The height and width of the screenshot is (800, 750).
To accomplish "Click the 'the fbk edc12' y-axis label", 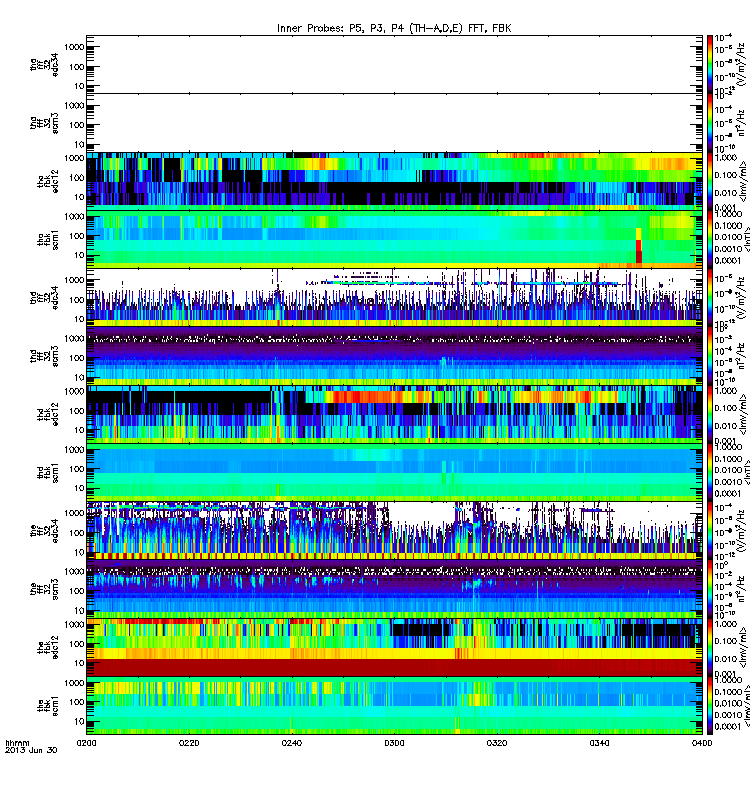I will point(48,647).
